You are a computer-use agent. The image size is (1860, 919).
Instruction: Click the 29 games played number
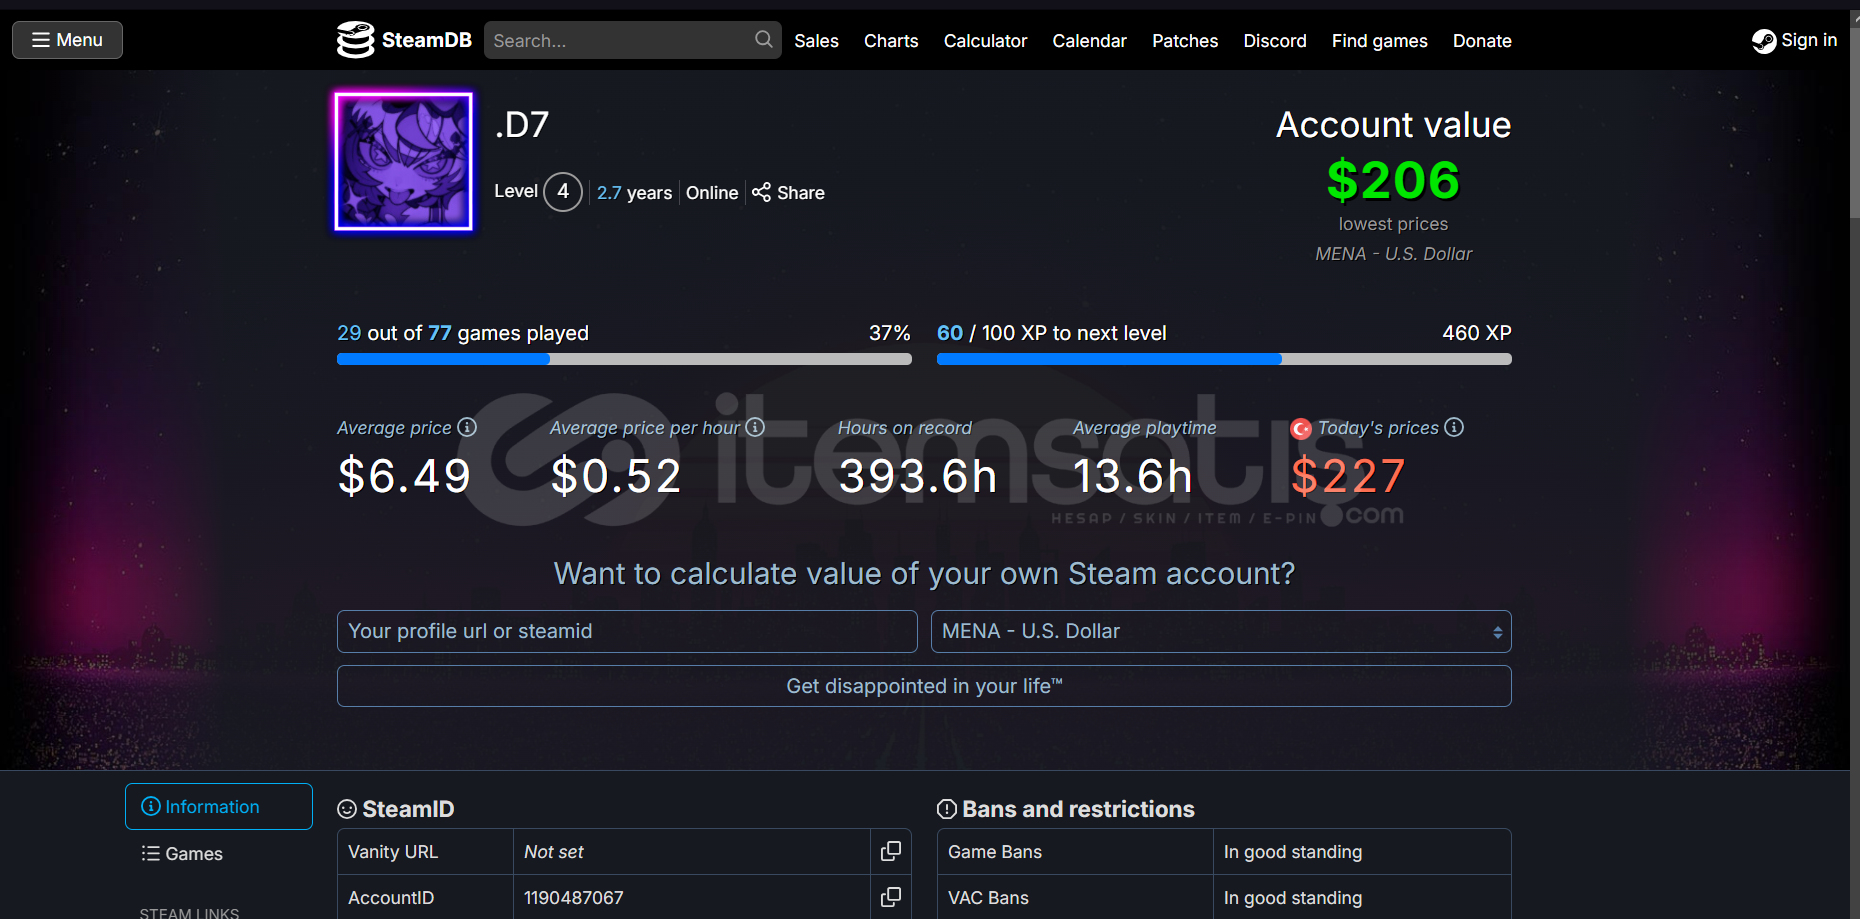[x=349, y=333]
